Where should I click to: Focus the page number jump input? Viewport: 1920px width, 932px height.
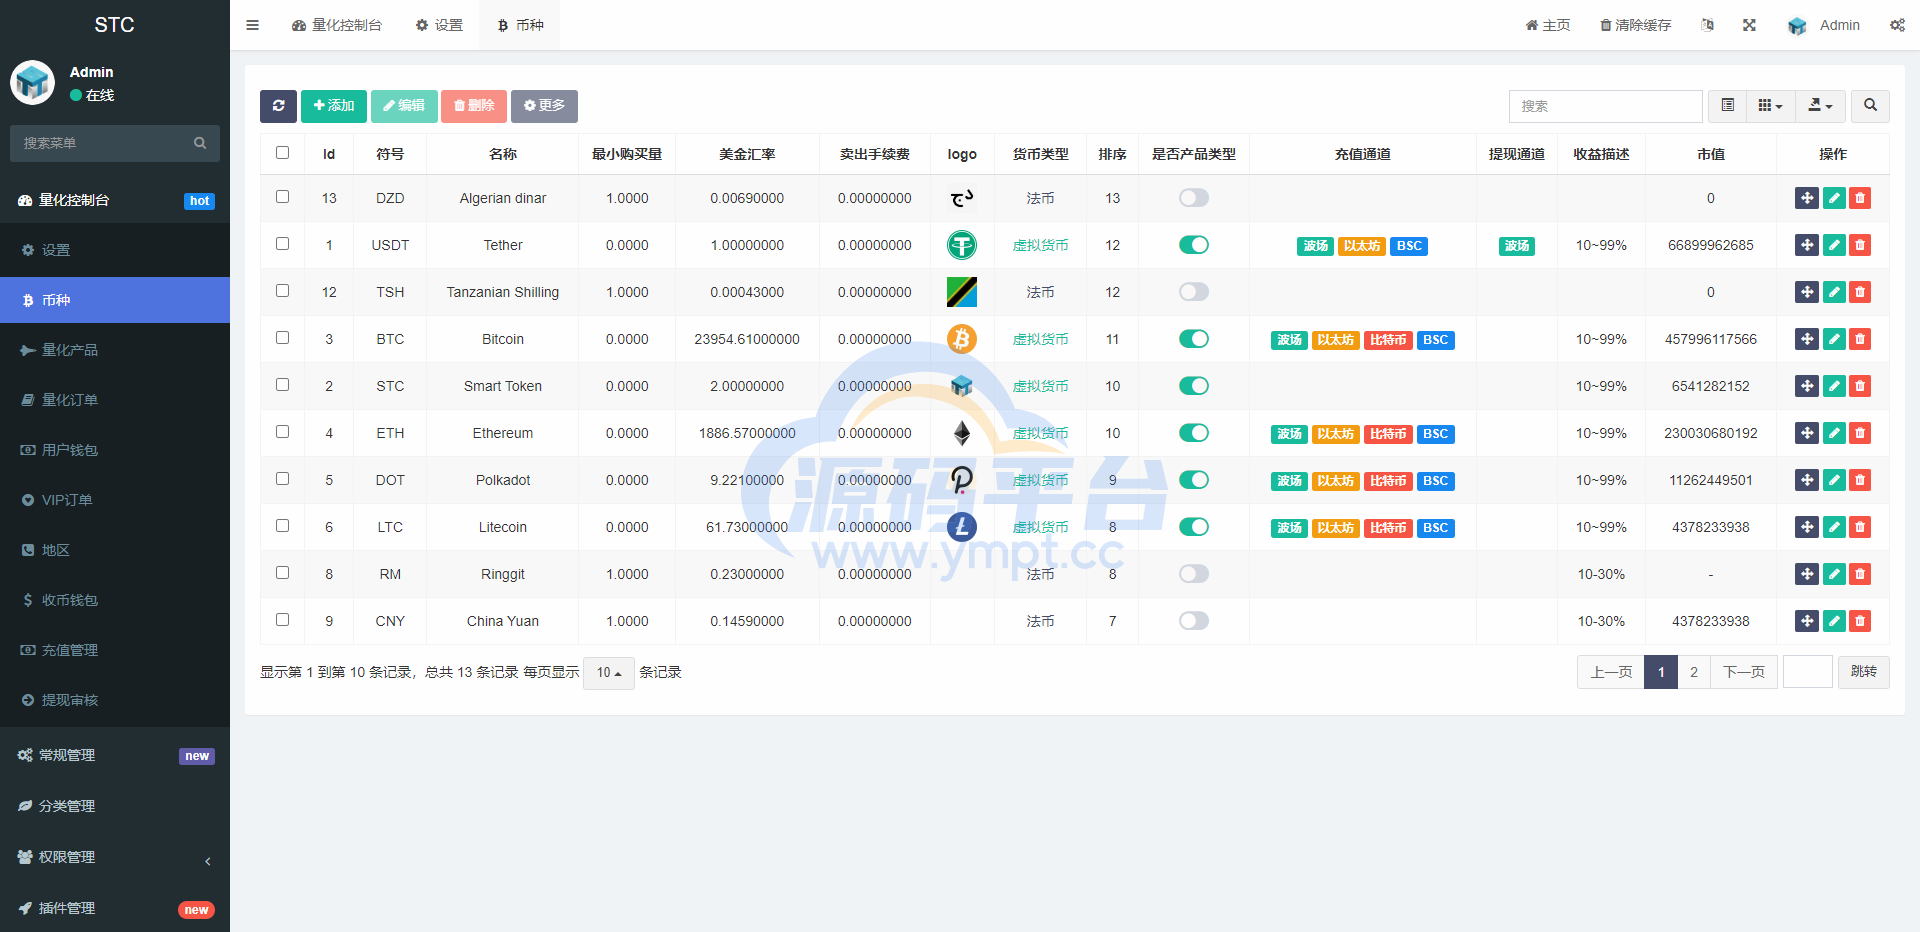1808,672
